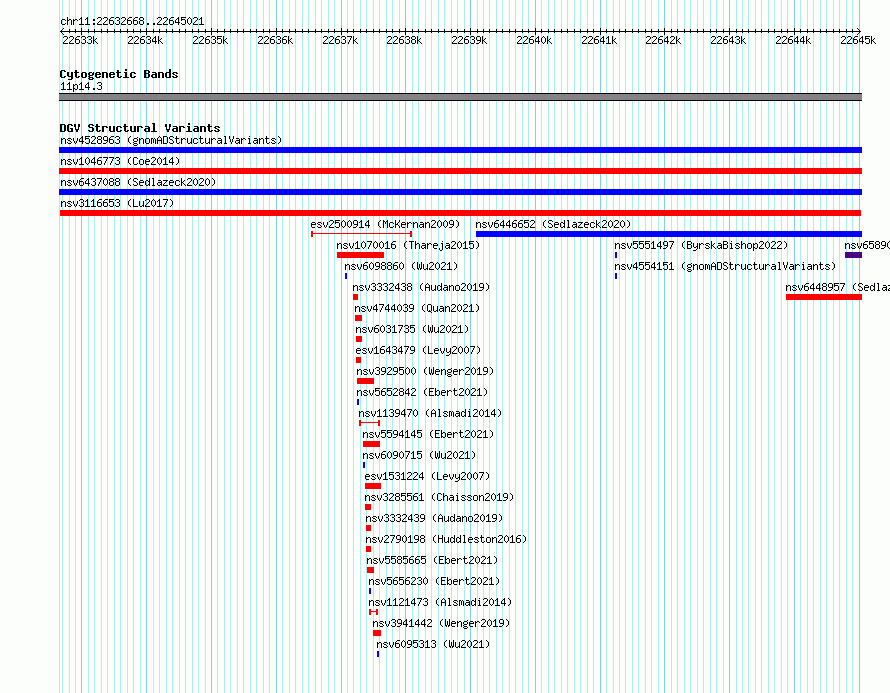Screen dimensions: 890x693
Task: Open the nsv6448957 label
Action: pyautogui.click(x=838, y=287)
